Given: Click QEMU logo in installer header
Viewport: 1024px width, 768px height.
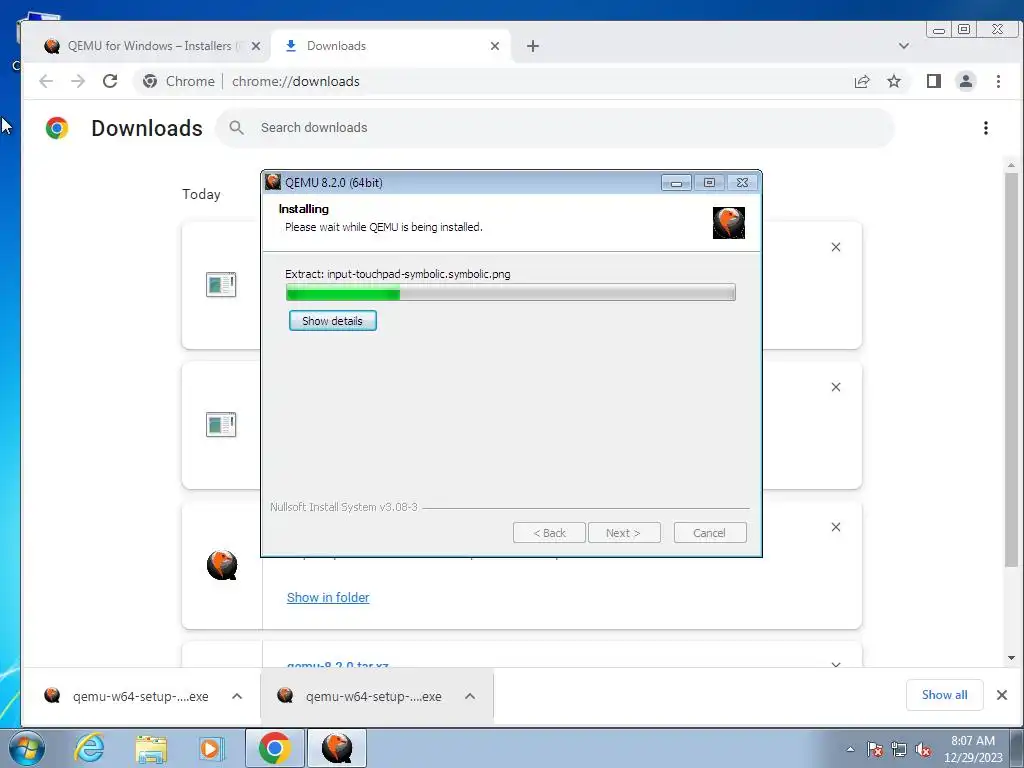Looking at the screenshot, I should coord(729,223).
